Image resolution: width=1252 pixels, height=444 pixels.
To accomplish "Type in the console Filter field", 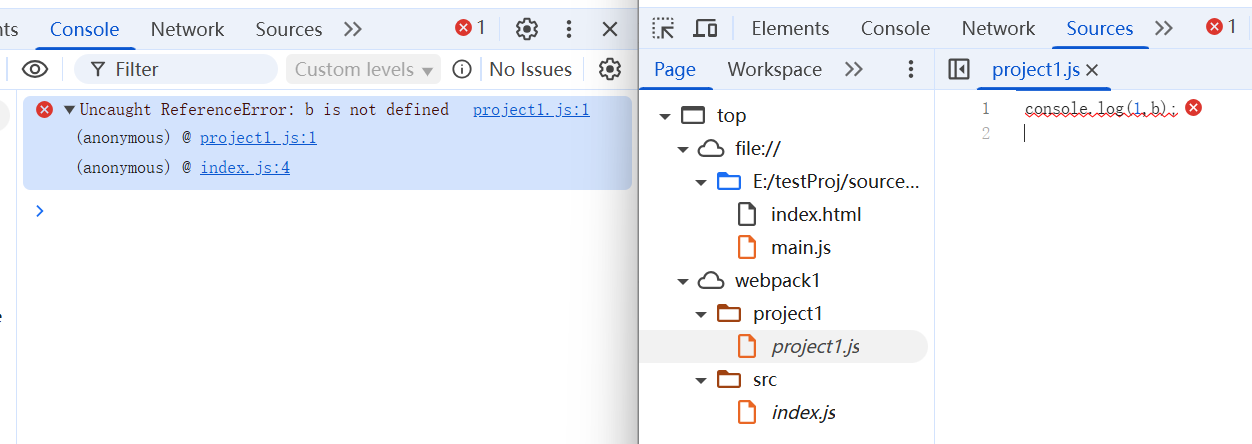I will (190, 69).
